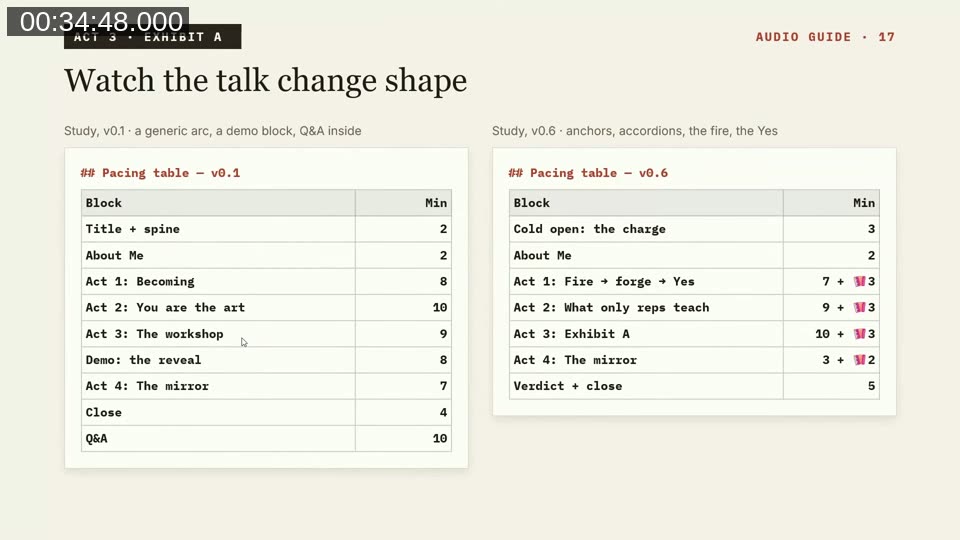Click 'About Me' in v0.1 table
Viewport: 960px width, 540px height.
114,255
